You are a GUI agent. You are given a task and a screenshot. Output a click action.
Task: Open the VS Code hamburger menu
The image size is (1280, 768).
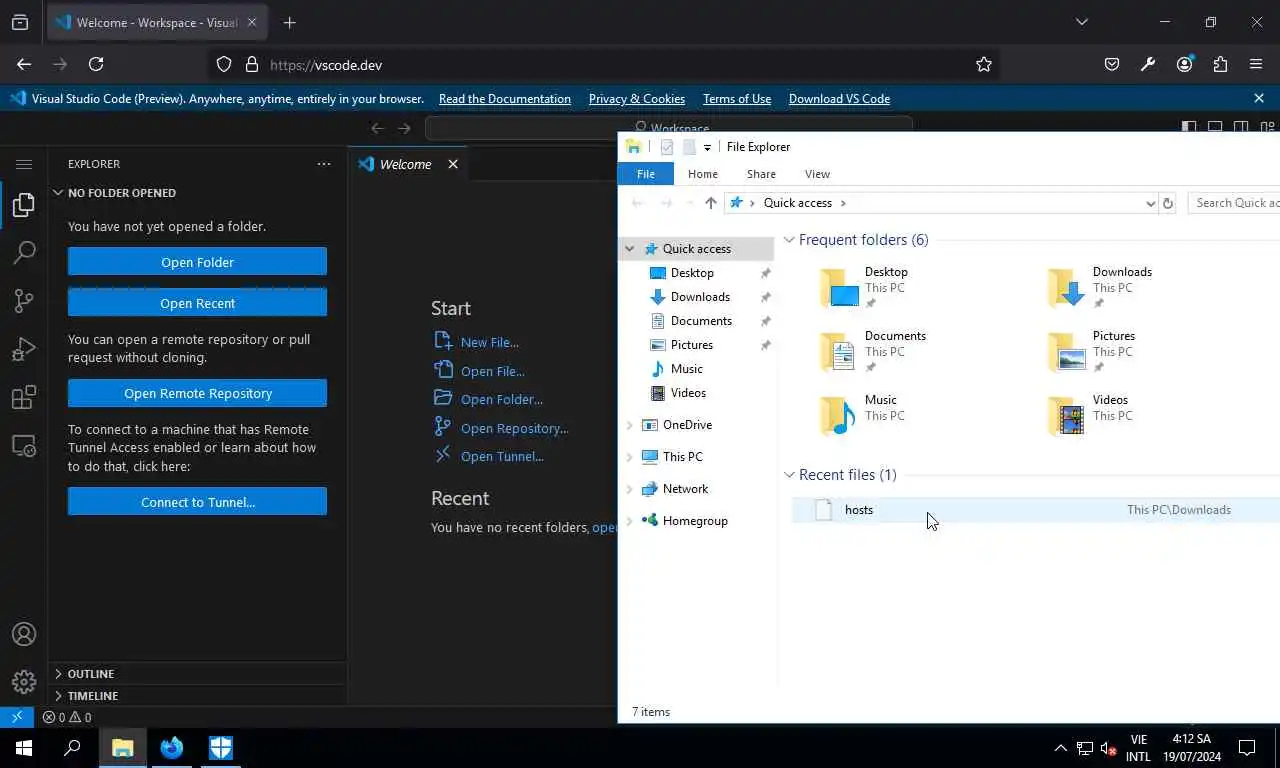(x=24, y=164)
